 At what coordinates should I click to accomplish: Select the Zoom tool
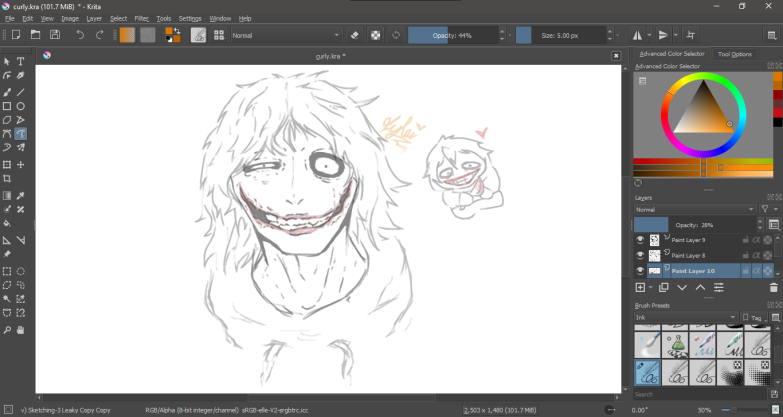[x=7, y=330]
